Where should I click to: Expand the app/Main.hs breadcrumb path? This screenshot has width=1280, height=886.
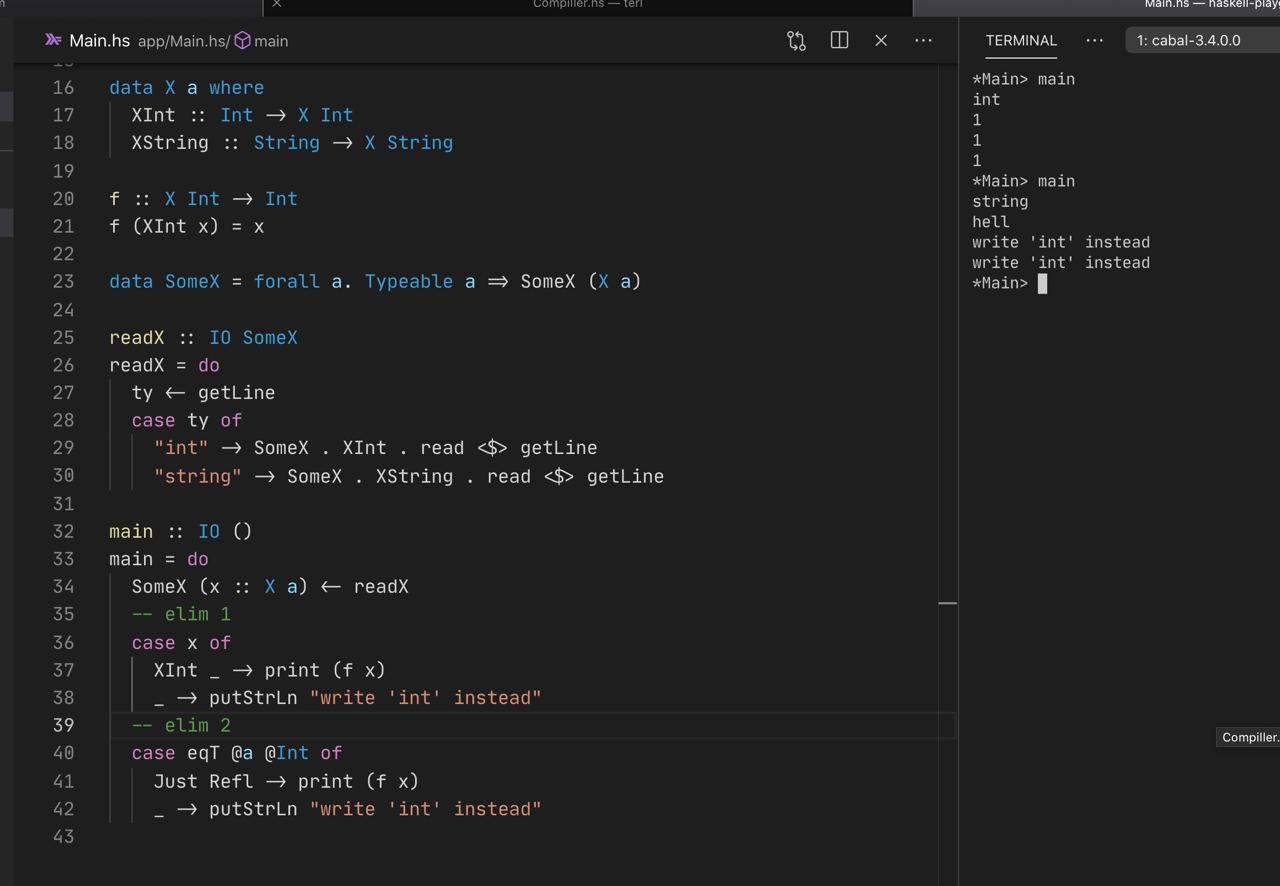pyautogui.click(x=182, y=41)
